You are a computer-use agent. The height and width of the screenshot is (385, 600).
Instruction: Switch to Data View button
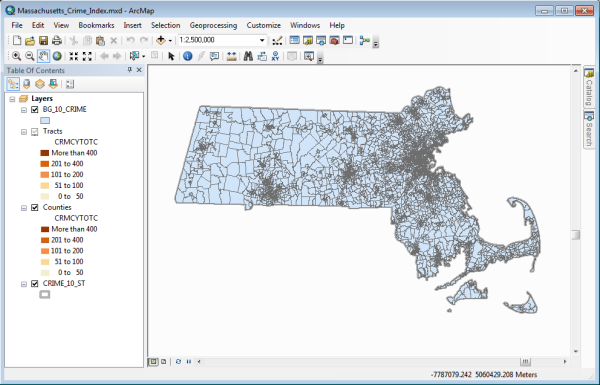pos(153,361)
